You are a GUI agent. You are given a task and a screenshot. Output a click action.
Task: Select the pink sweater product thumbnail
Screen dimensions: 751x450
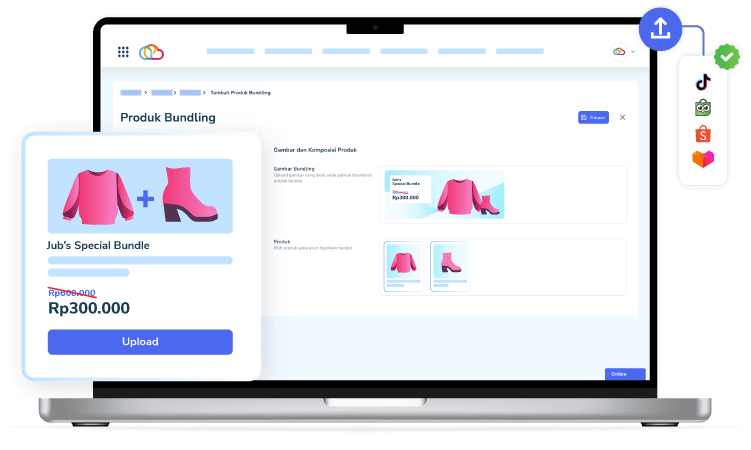(404, 266)
